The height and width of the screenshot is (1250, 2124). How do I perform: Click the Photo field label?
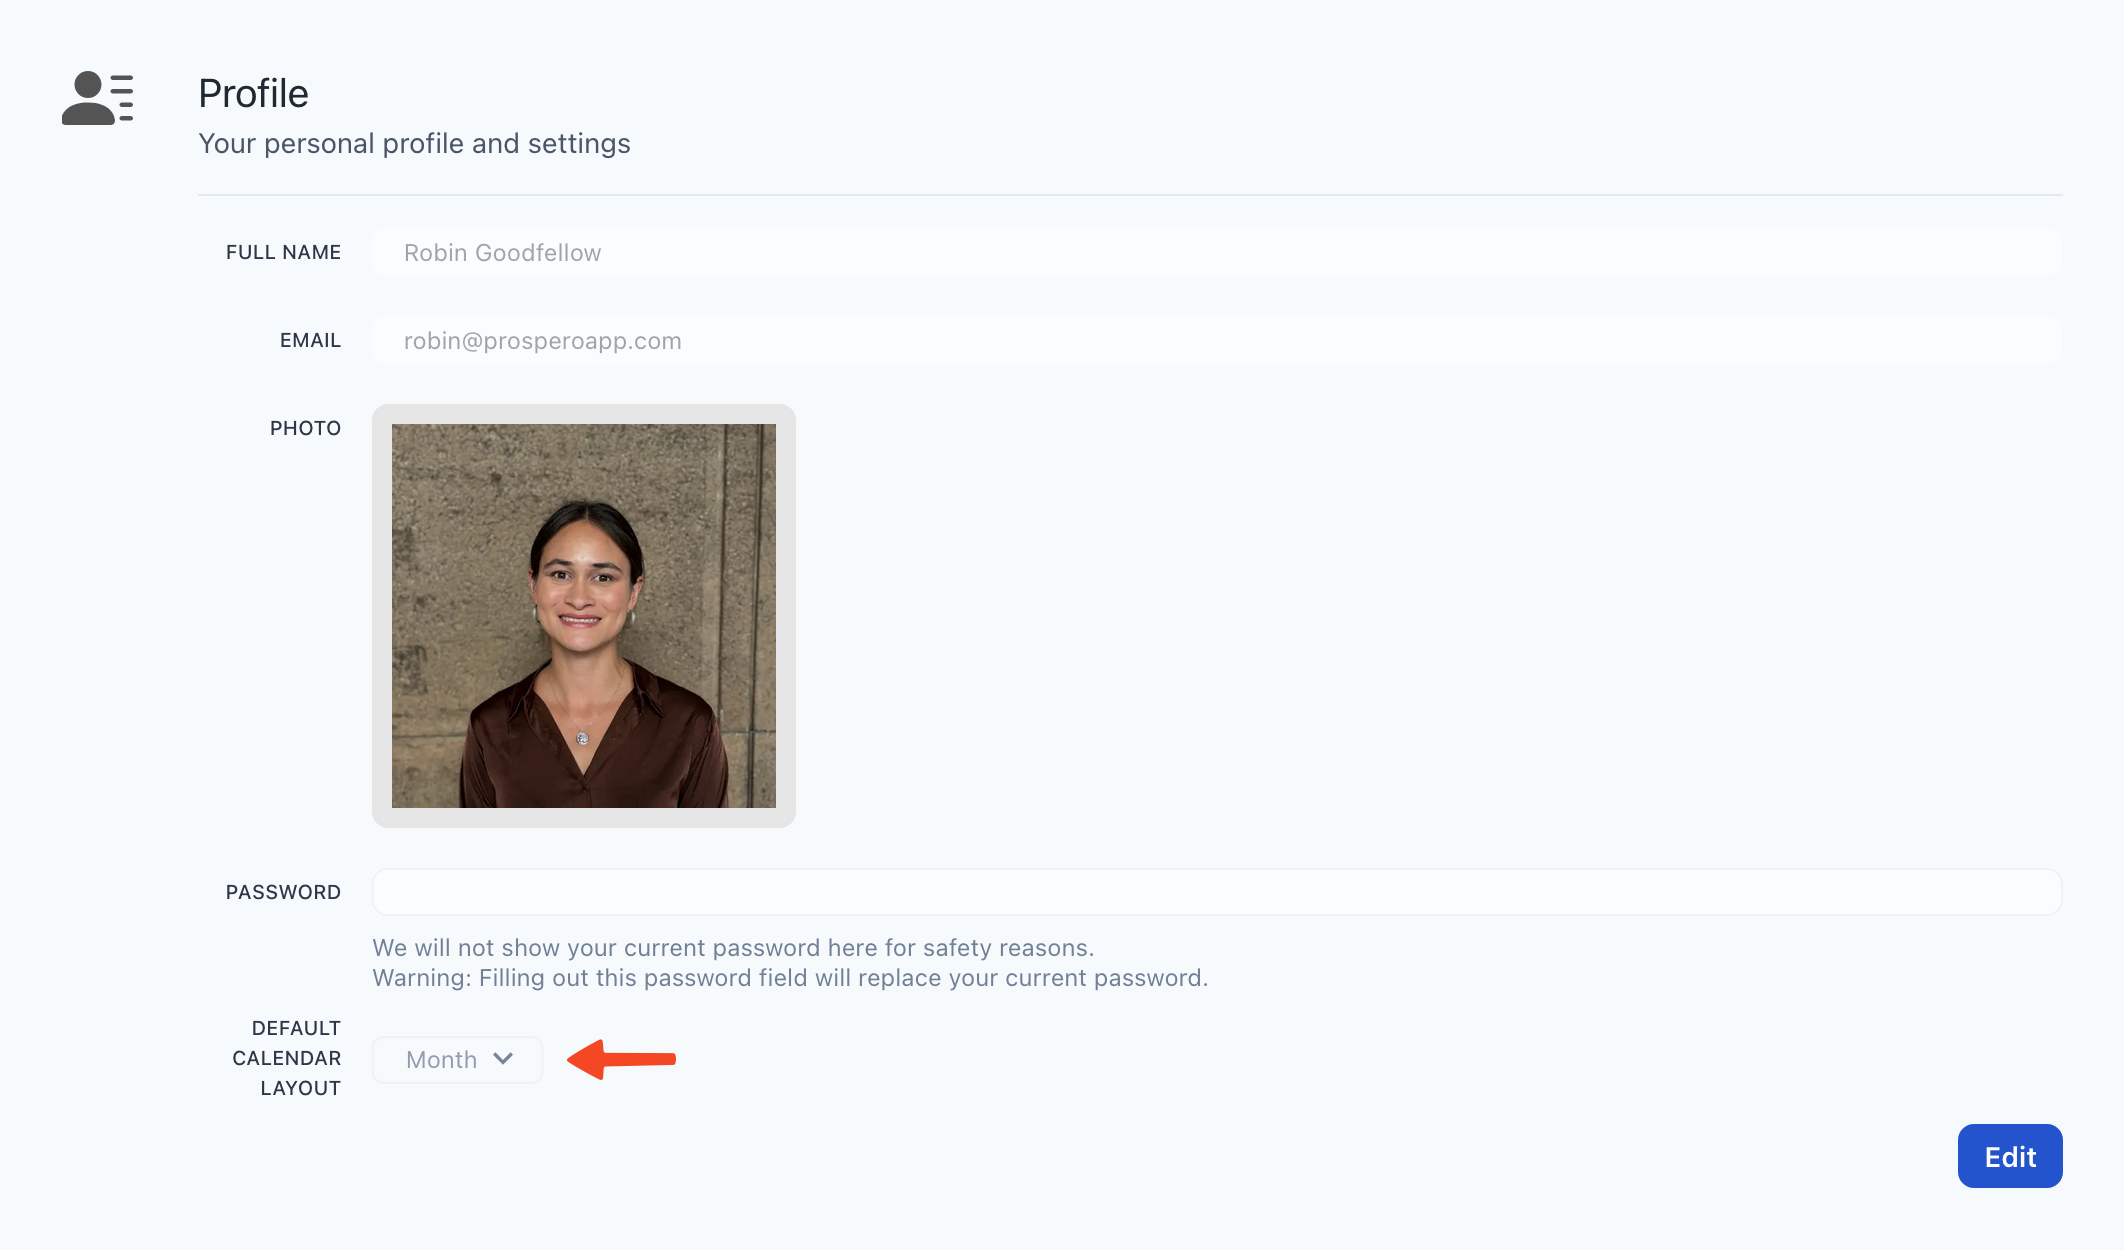pyautogui.click(x=305, y=428)
